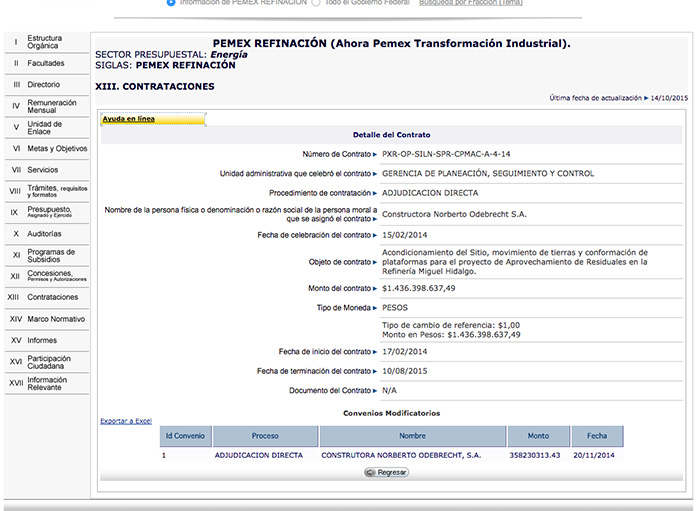Viewport: 700px width, 511px height.
Task: Open Estructura Orgánica in sidebar
Action: click(x=44, y=42)
